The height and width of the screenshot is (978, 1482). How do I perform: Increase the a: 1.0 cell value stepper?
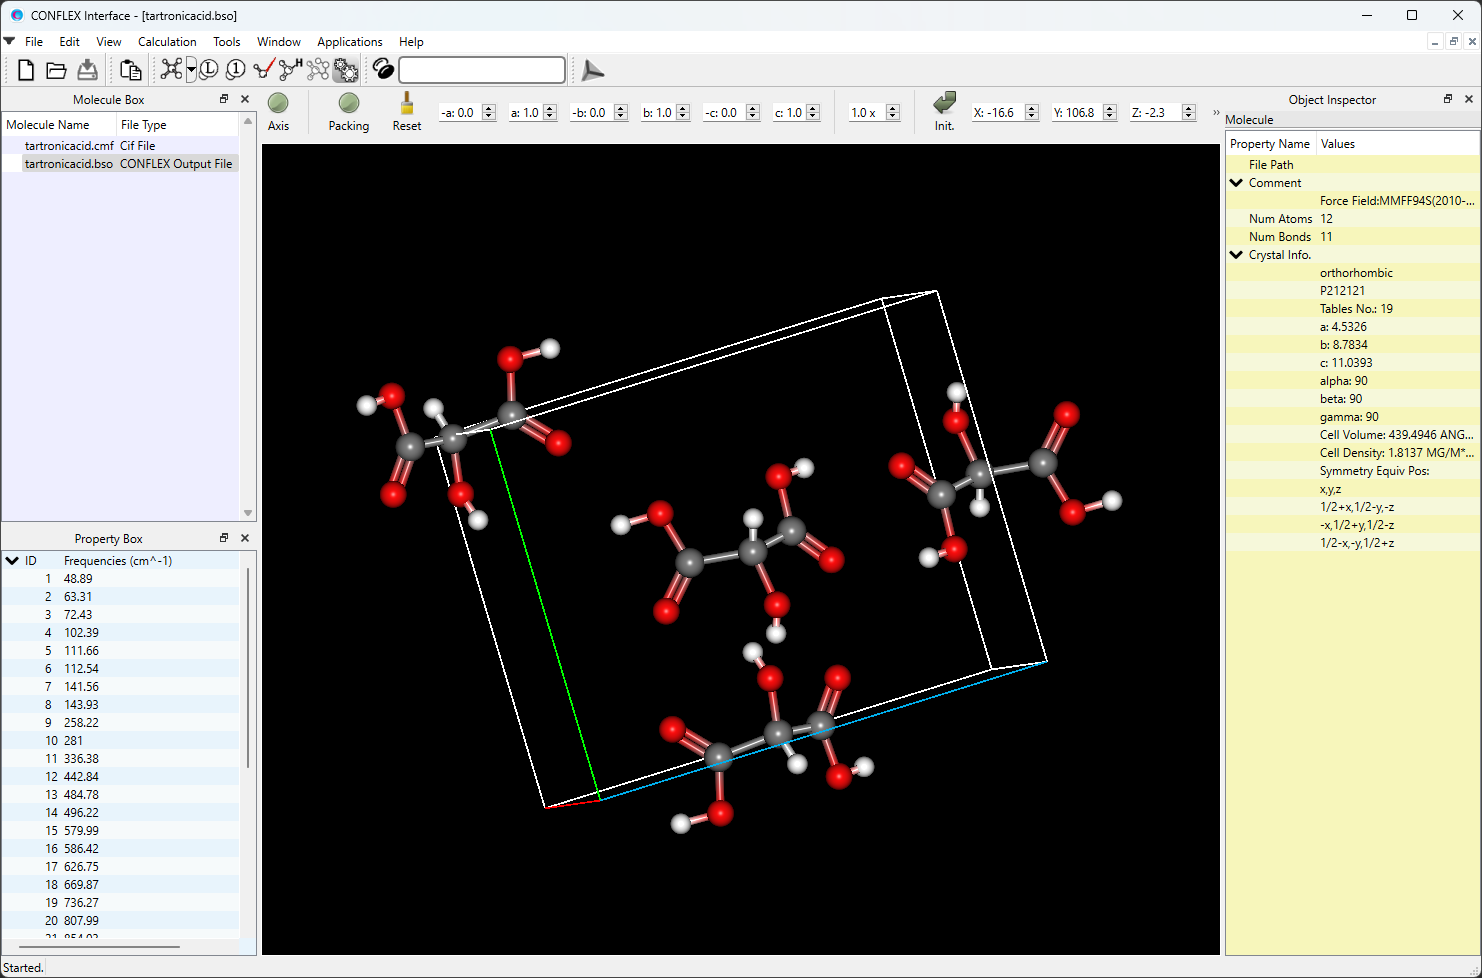tap(548, 108)
